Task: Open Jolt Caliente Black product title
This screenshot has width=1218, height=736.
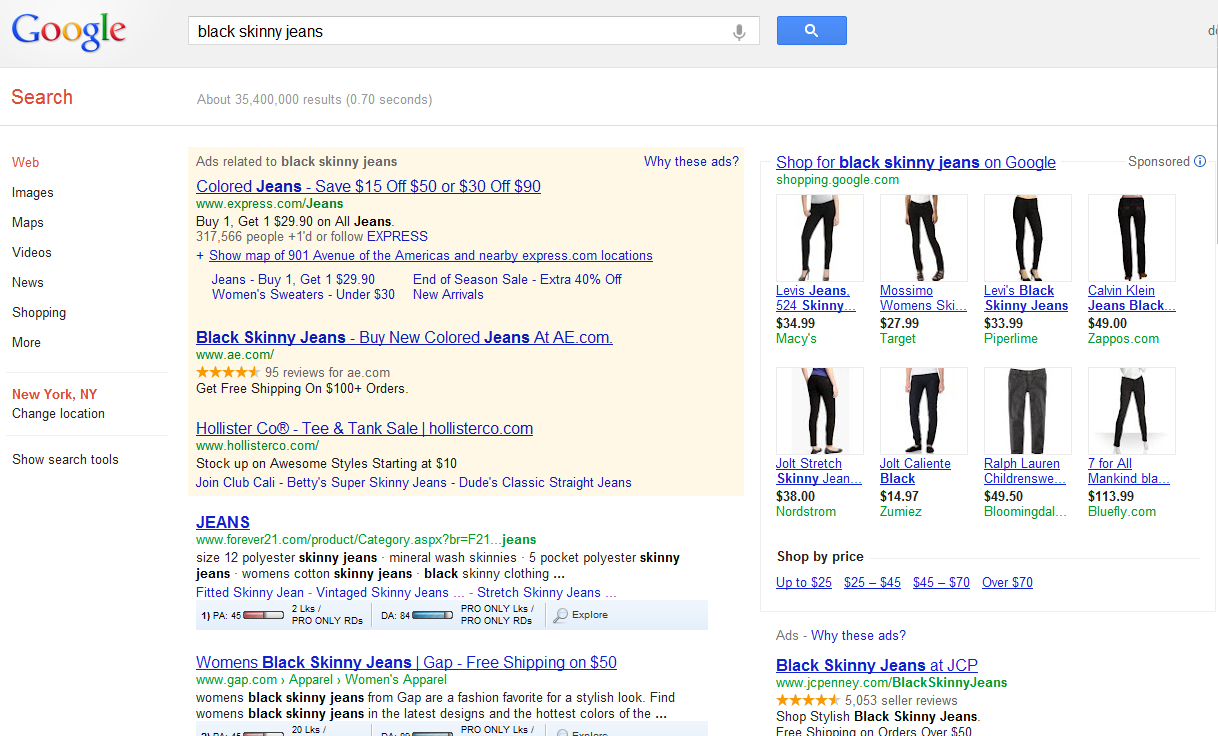Action: (915, 471)
